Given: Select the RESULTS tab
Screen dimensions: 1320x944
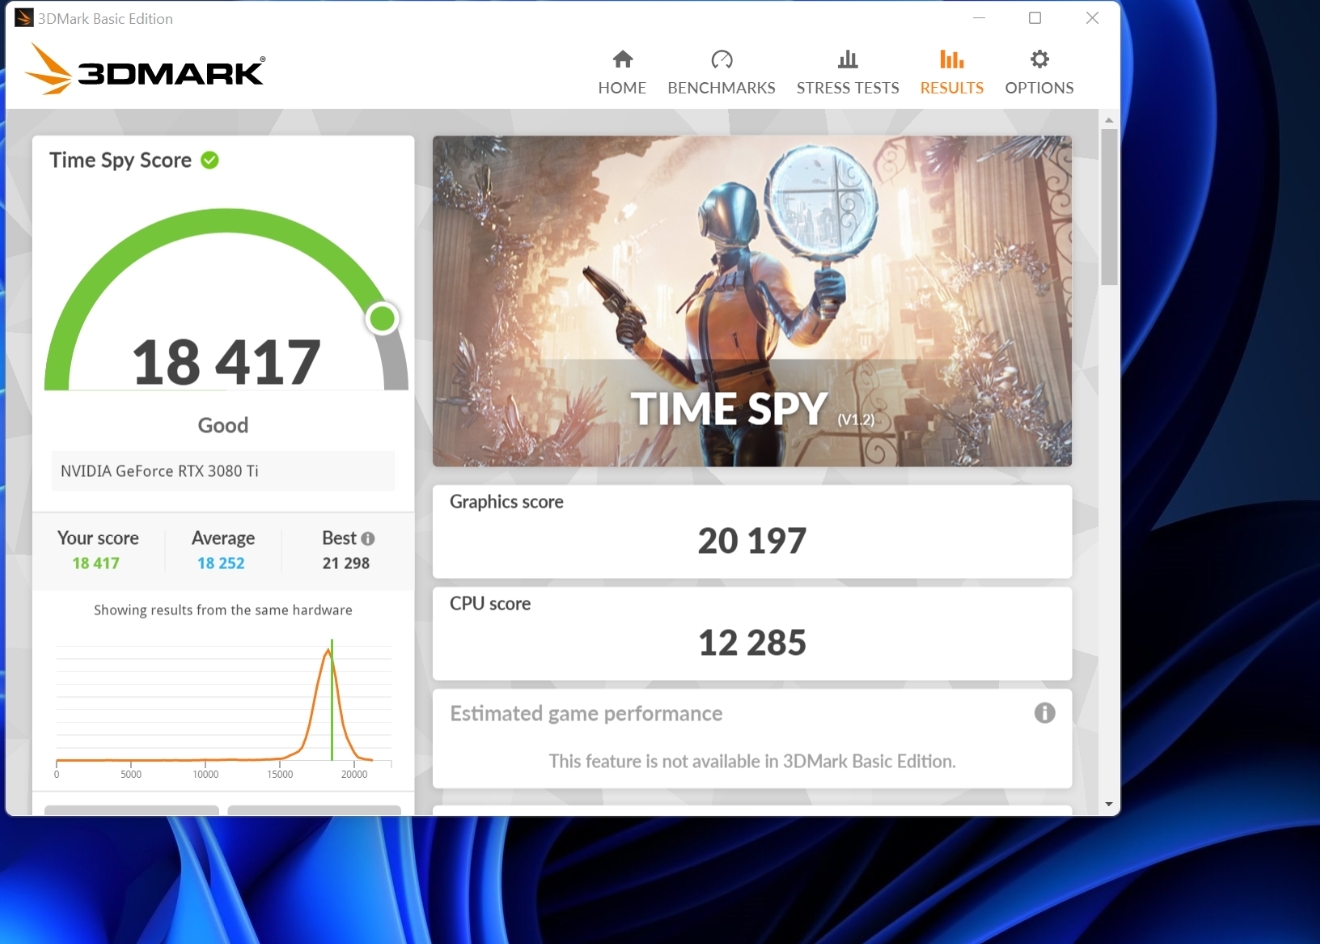Looking at the screenshot, I should (x=952, y=73).
